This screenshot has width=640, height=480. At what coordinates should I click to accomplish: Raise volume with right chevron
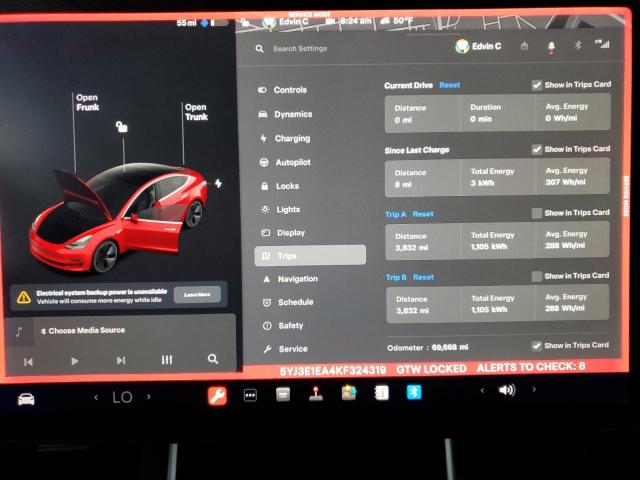coord(534,389)
